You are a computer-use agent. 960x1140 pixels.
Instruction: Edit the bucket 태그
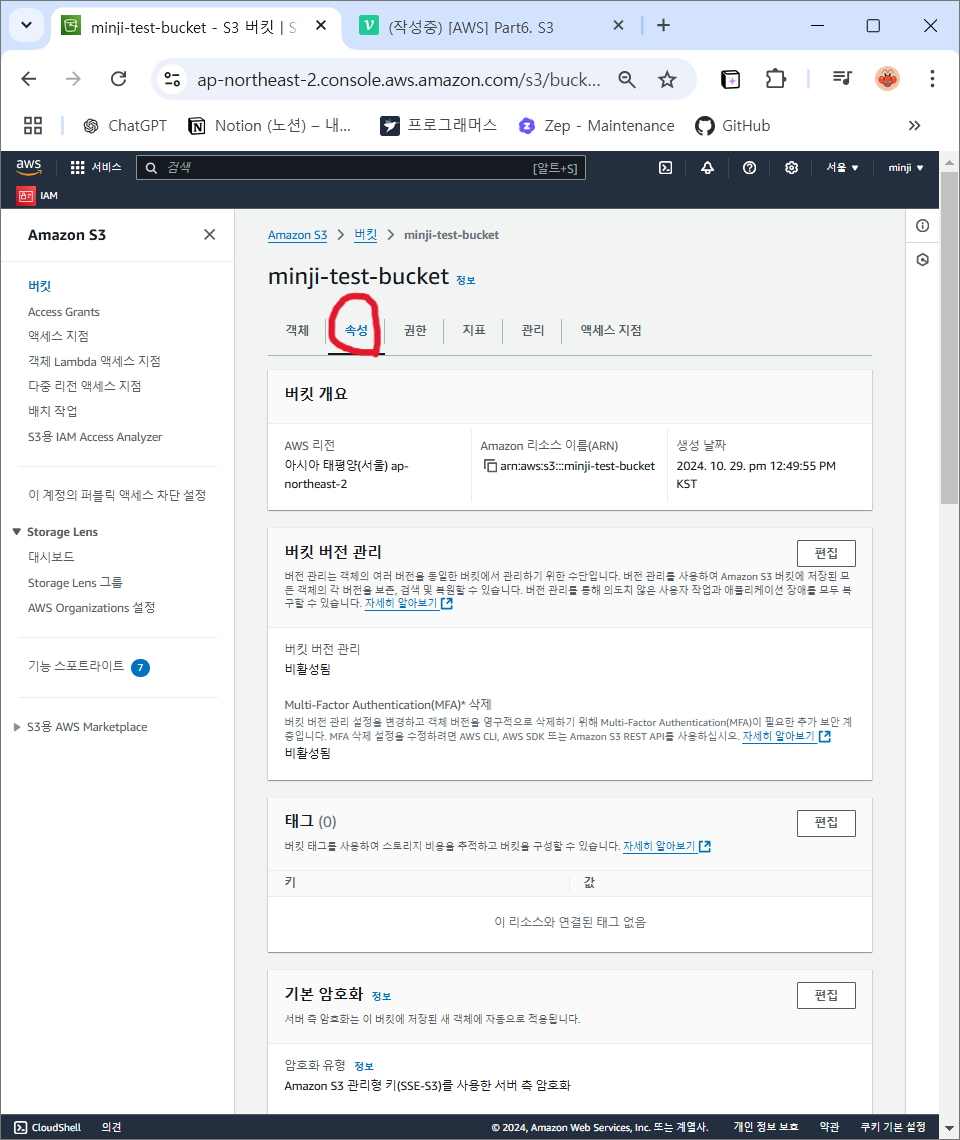pos(825,823)
